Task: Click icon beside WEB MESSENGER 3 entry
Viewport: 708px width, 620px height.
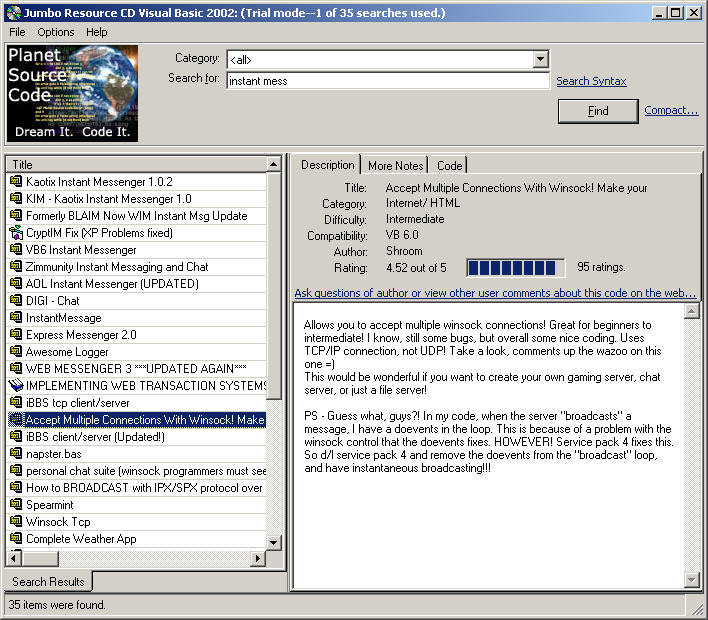Action: click(16, 368)
